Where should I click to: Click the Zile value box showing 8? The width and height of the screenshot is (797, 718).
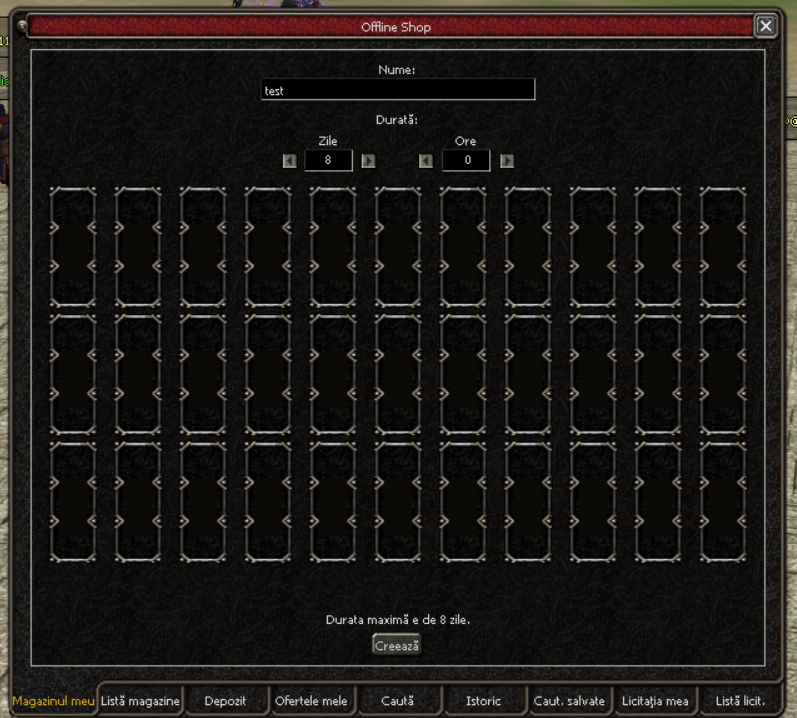click(328, 161)
